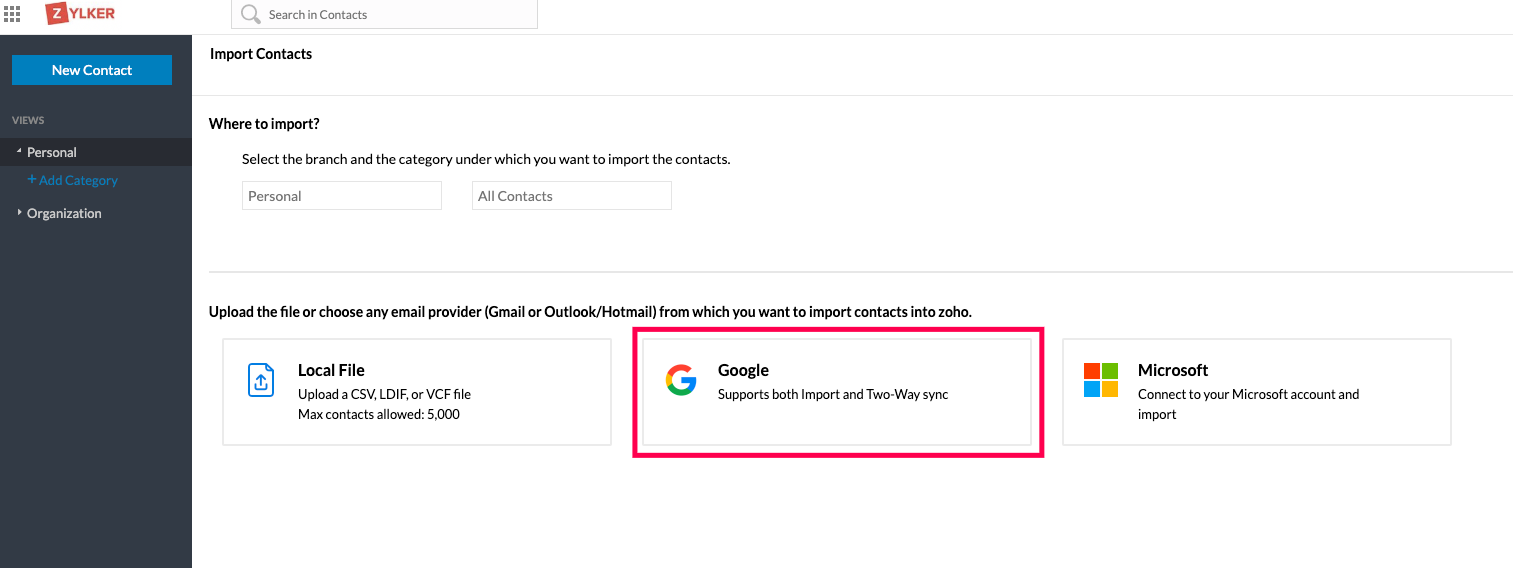Click the search magnifier icon
The width and height of the screenshot is (1513, 568).
pos(250,14)
